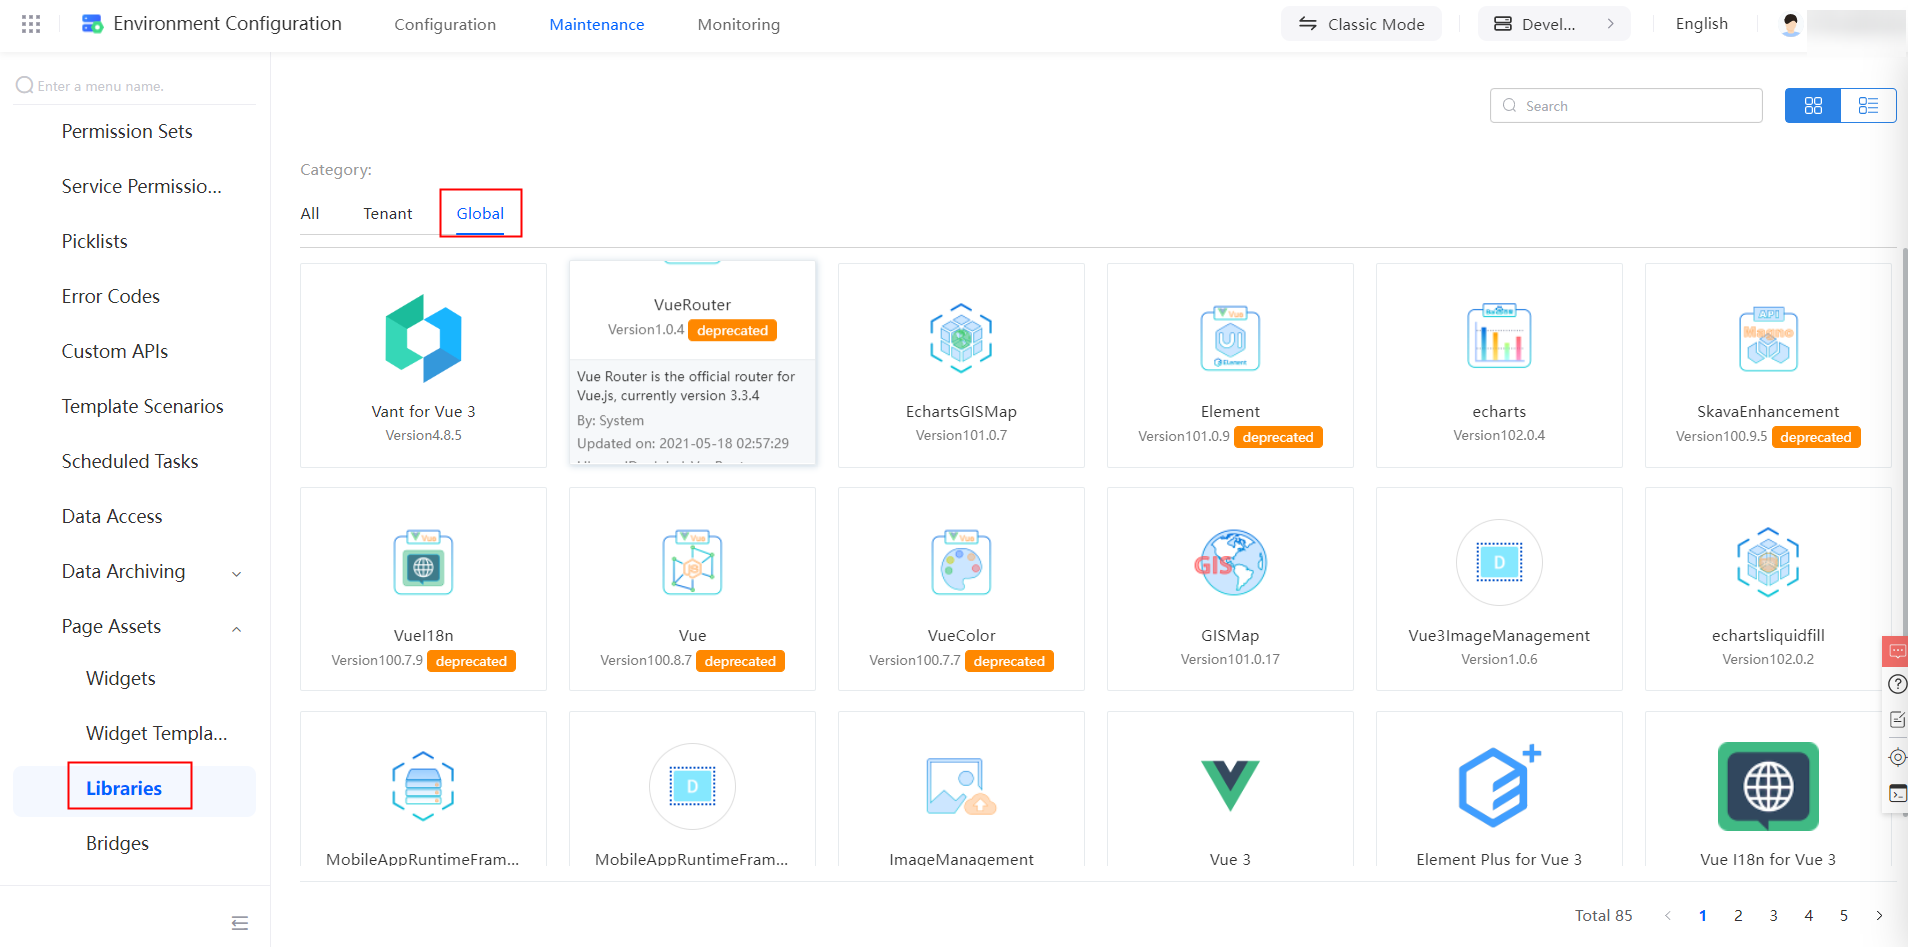This screenshot has height=947, width=1908.
Task: Open the Vue I18n for Vue 3 icon
Action: click(1768, 786)
